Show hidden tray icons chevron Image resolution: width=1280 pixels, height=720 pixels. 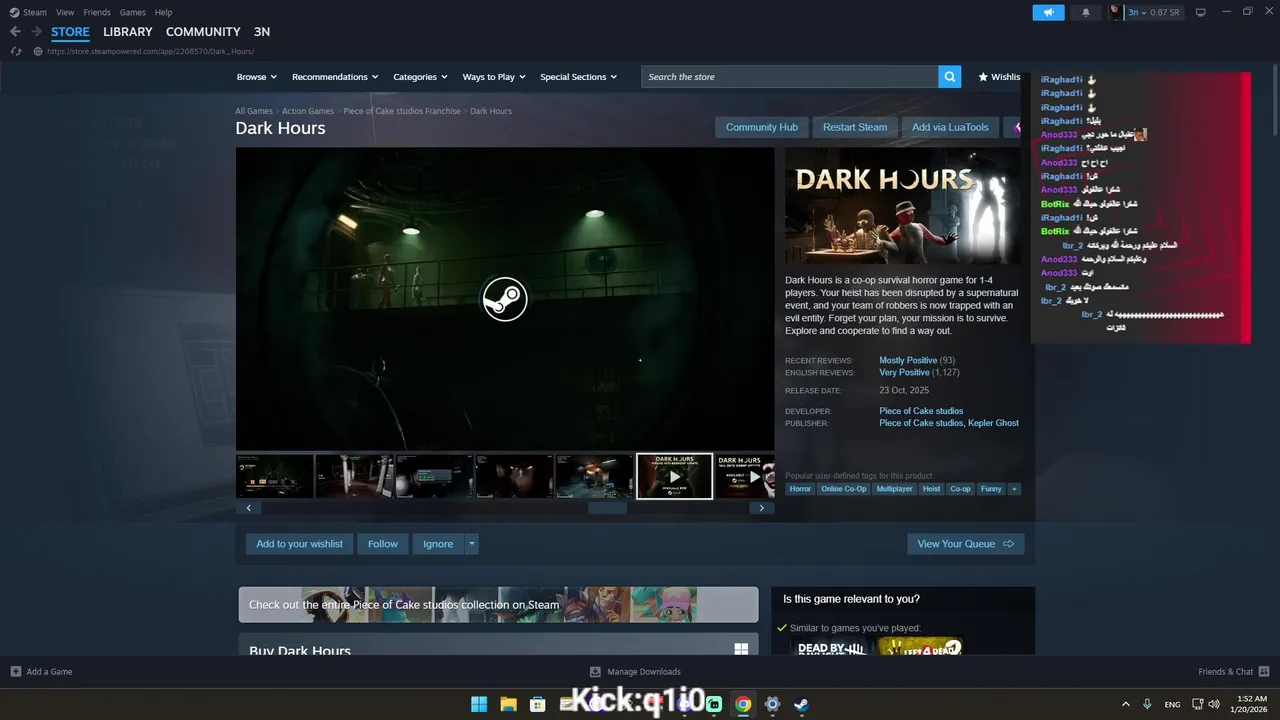point(1126,704)
